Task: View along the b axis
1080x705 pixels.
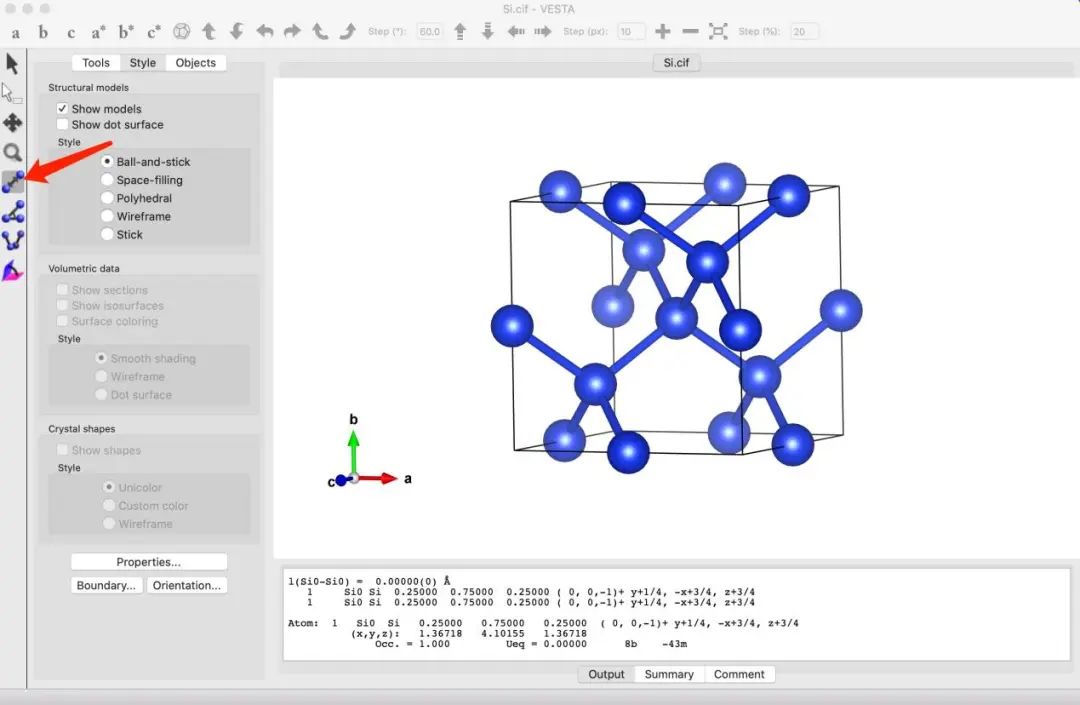Action: [43, 32]
